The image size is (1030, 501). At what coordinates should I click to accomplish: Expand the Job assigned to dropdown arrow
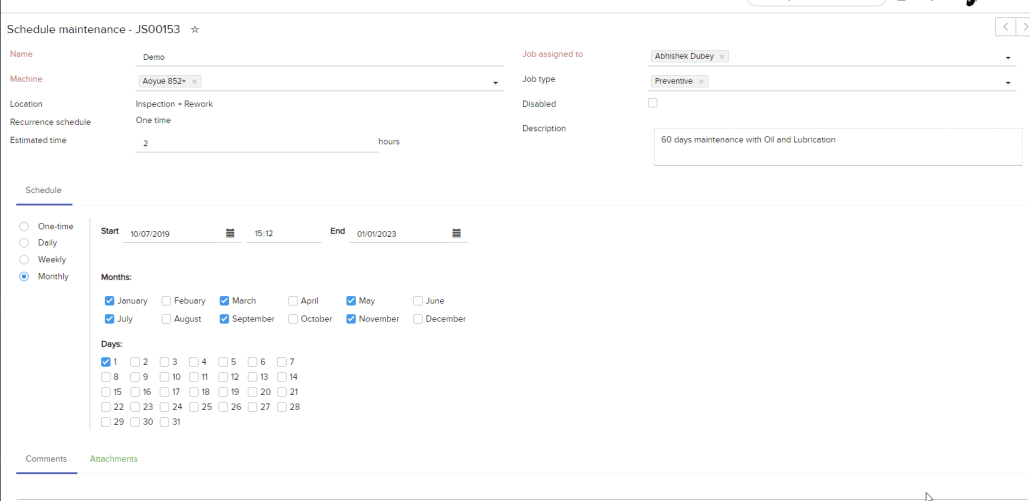[x=1008, y=58]
